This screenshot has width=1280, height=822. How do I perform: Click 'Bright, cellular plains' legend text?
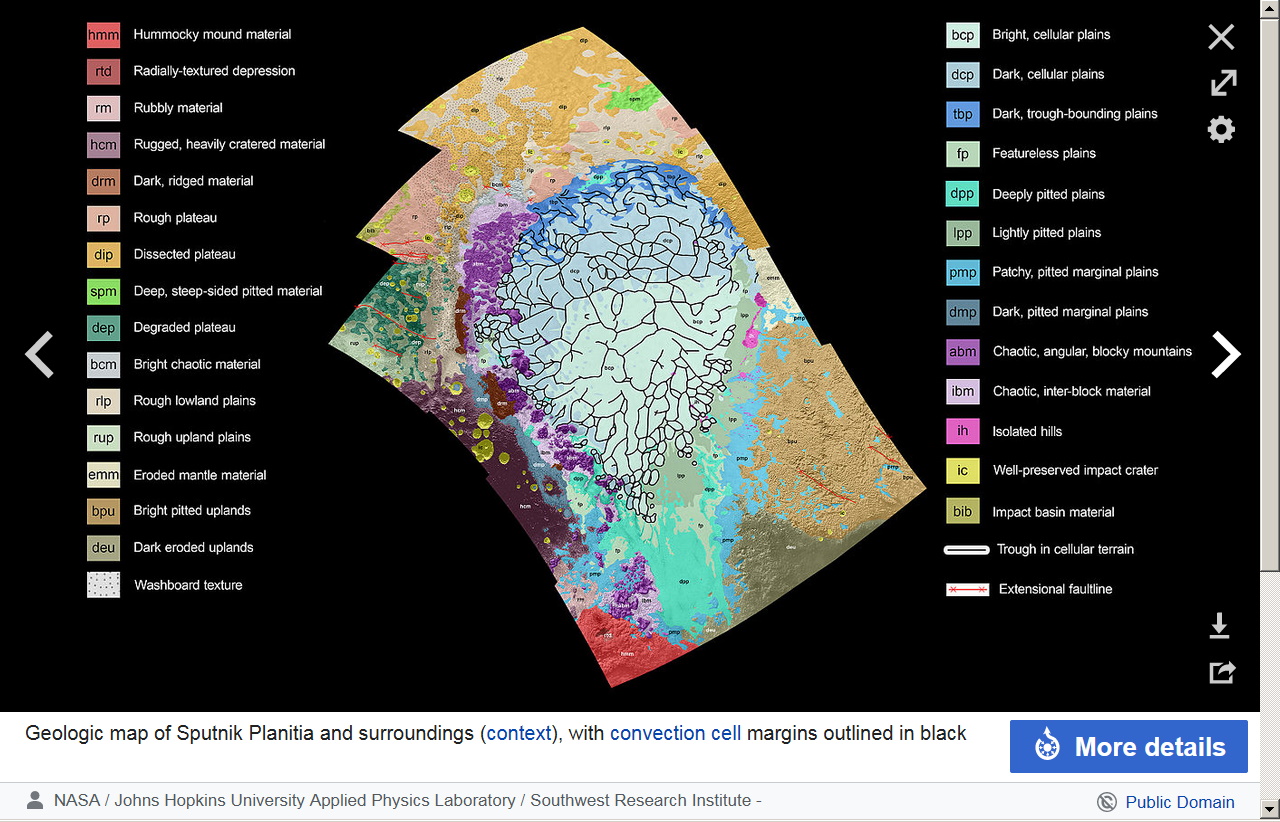(1051, 34)
